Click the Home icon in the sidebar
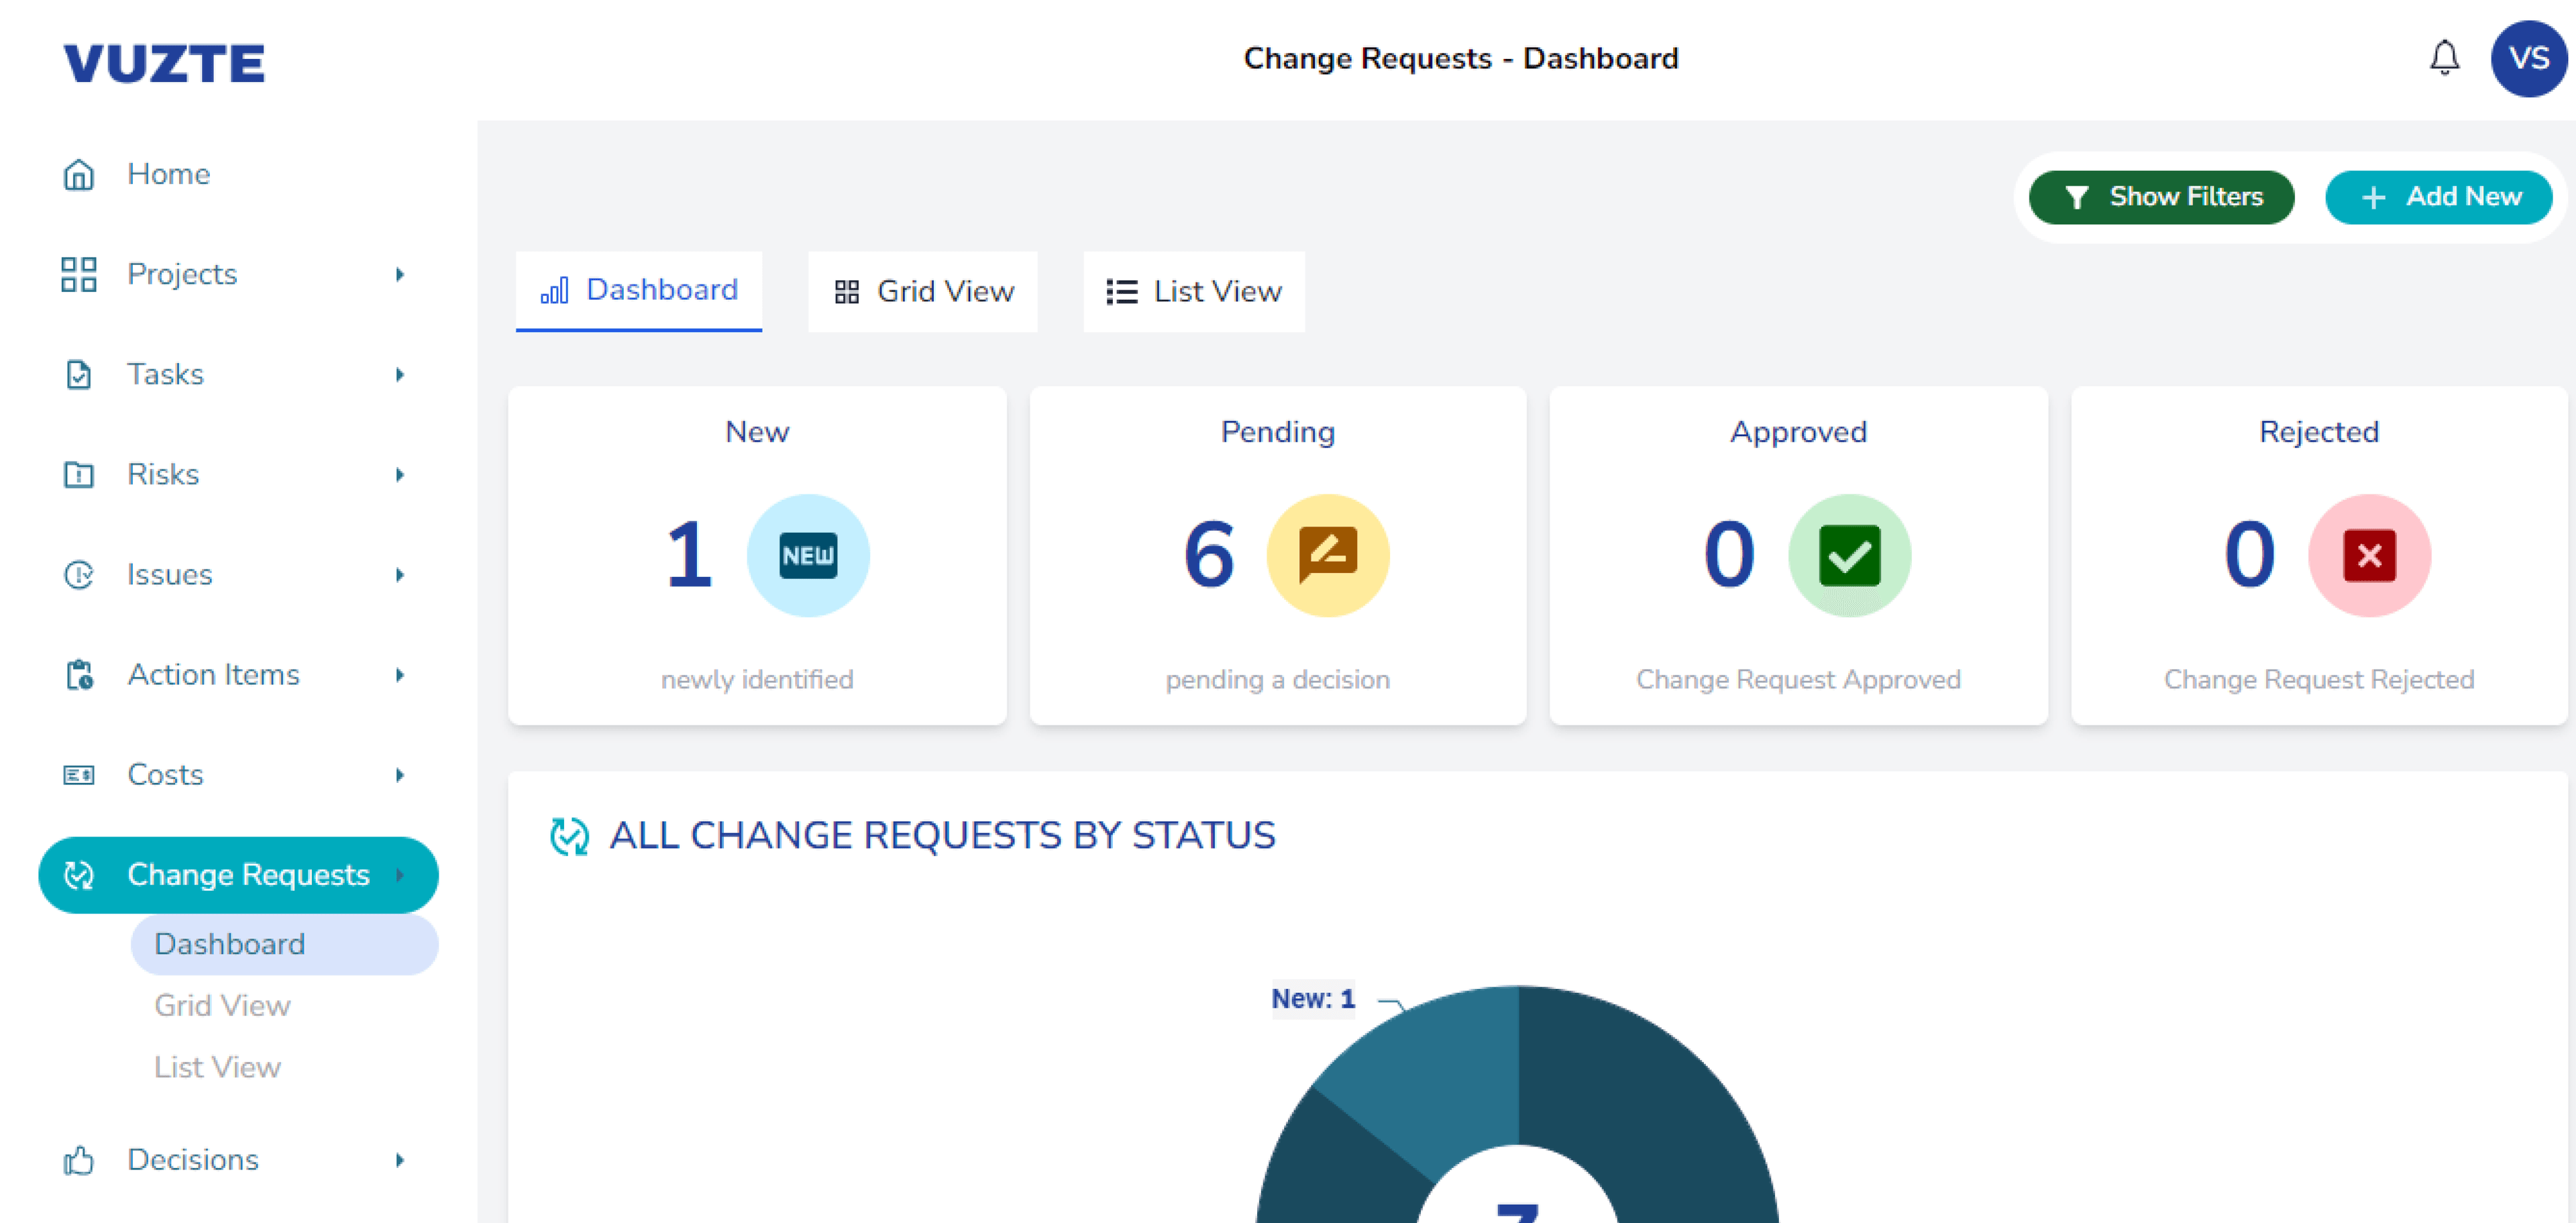This screenshot has width=2576, height=1223. click(79, 174)
